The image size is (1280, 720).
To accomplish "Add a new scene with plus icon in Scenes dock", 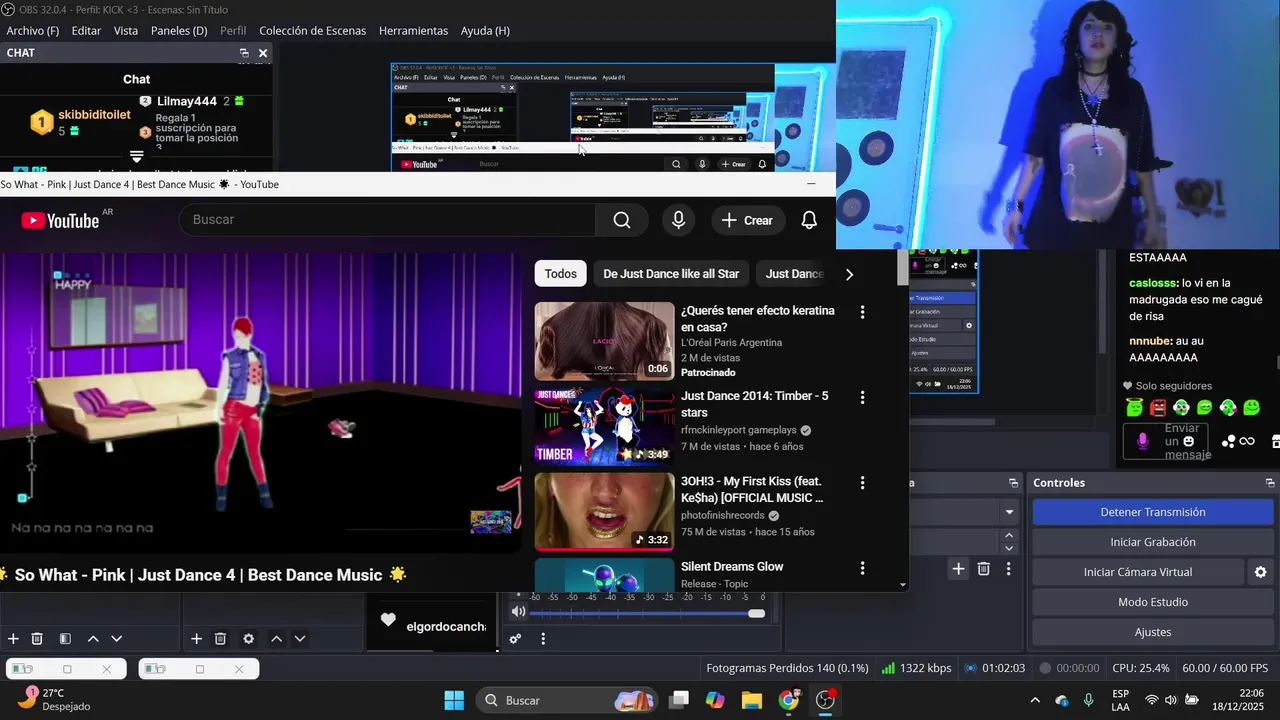I will (13, 639).
